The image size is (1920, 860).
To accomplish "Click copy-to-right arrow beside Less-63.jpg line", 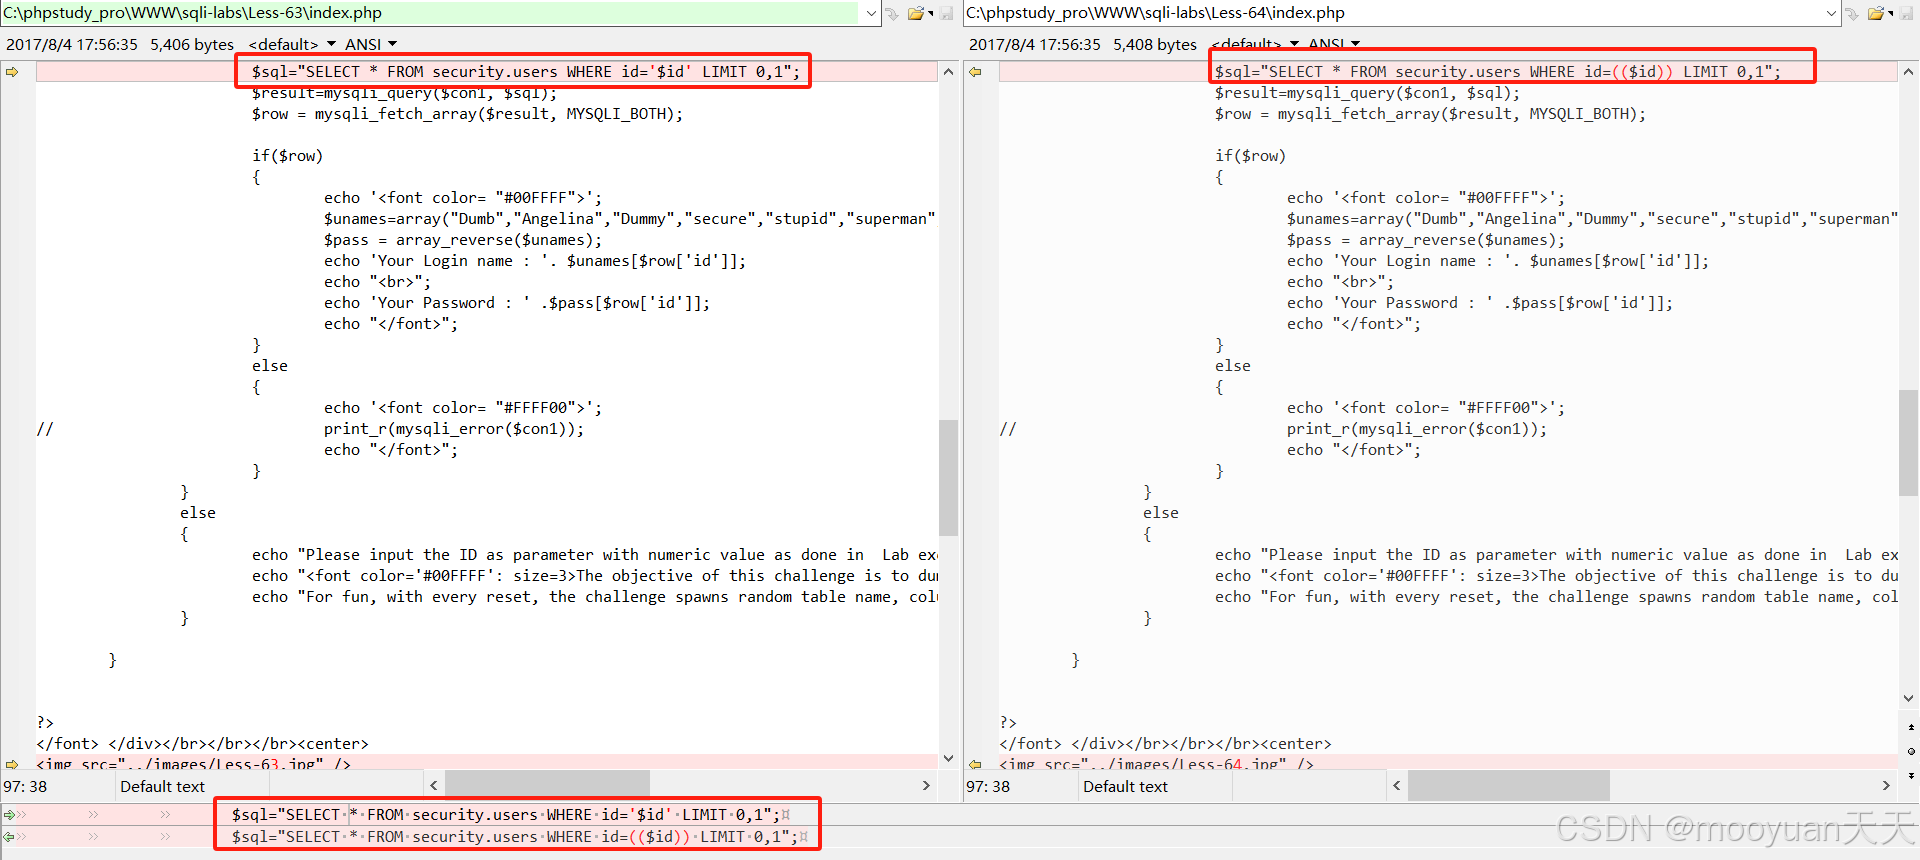I will (x=12, y=764).
